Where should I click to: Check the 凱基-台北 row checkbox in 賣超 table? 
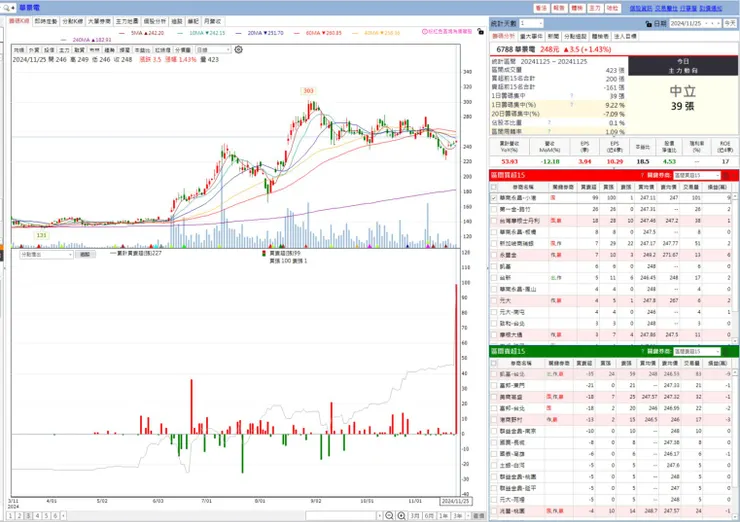tap(494, 374)
